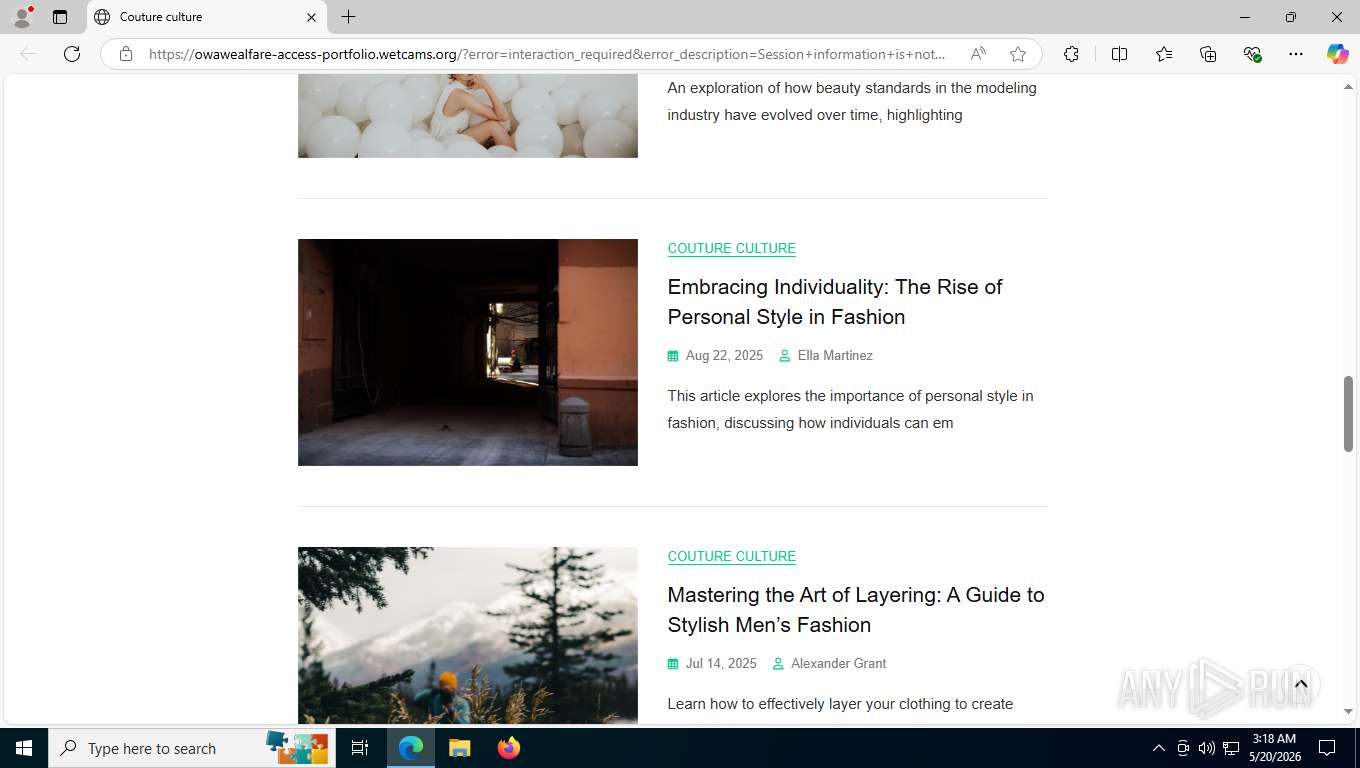Add this page to favorites star
The width and height of the screenshot is (1360, 768).
point(1018,54)
